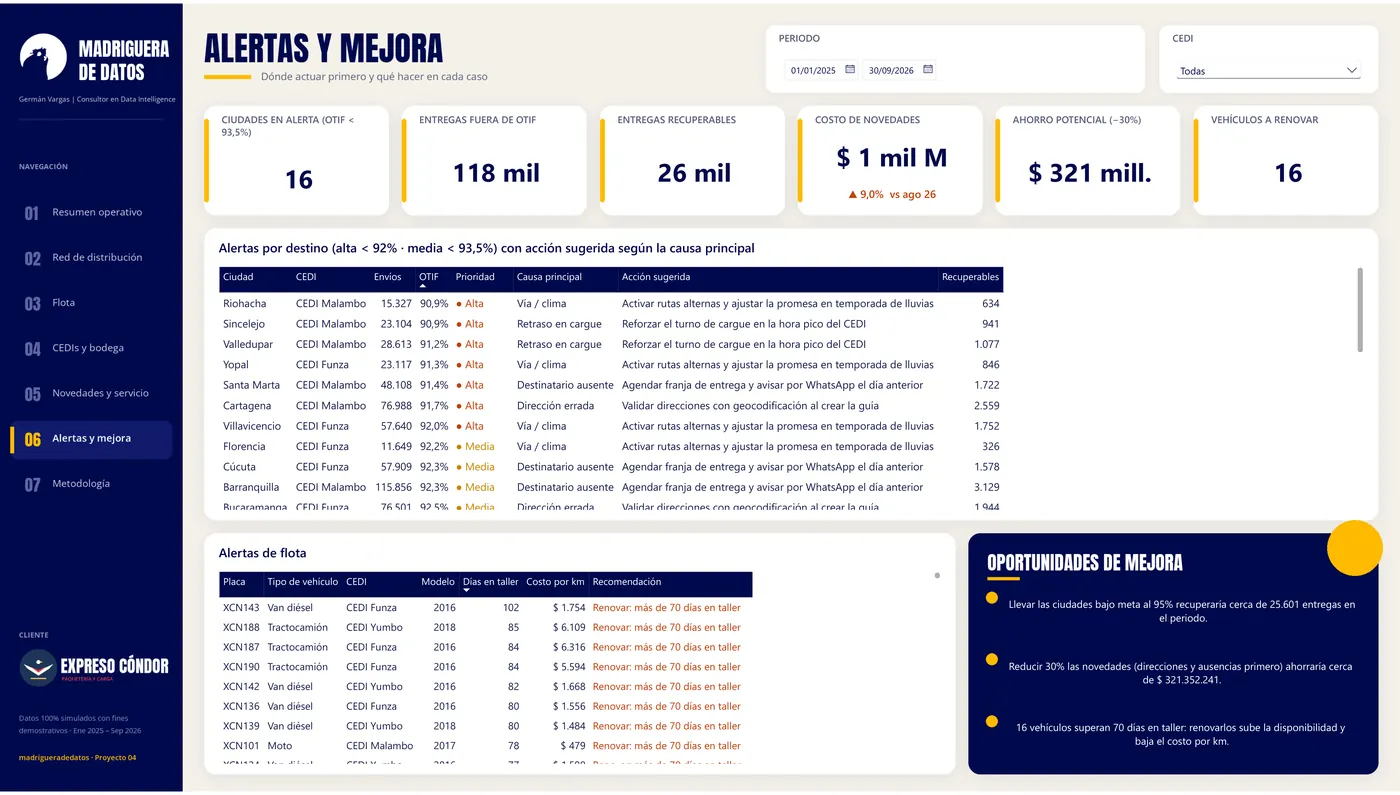Click the Madriguera de Datos logo

point(95,59)
